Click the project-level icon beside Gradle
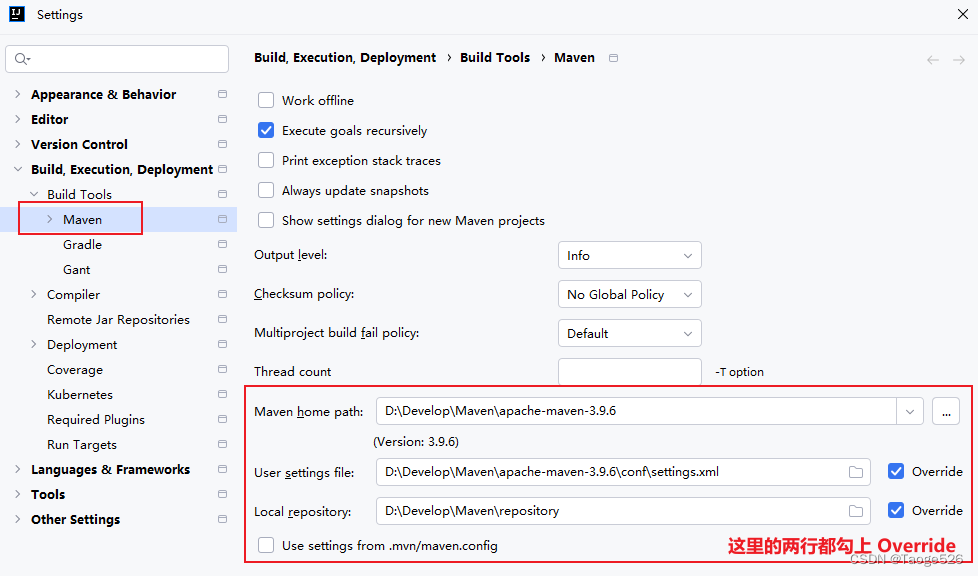 click(222, 244)
